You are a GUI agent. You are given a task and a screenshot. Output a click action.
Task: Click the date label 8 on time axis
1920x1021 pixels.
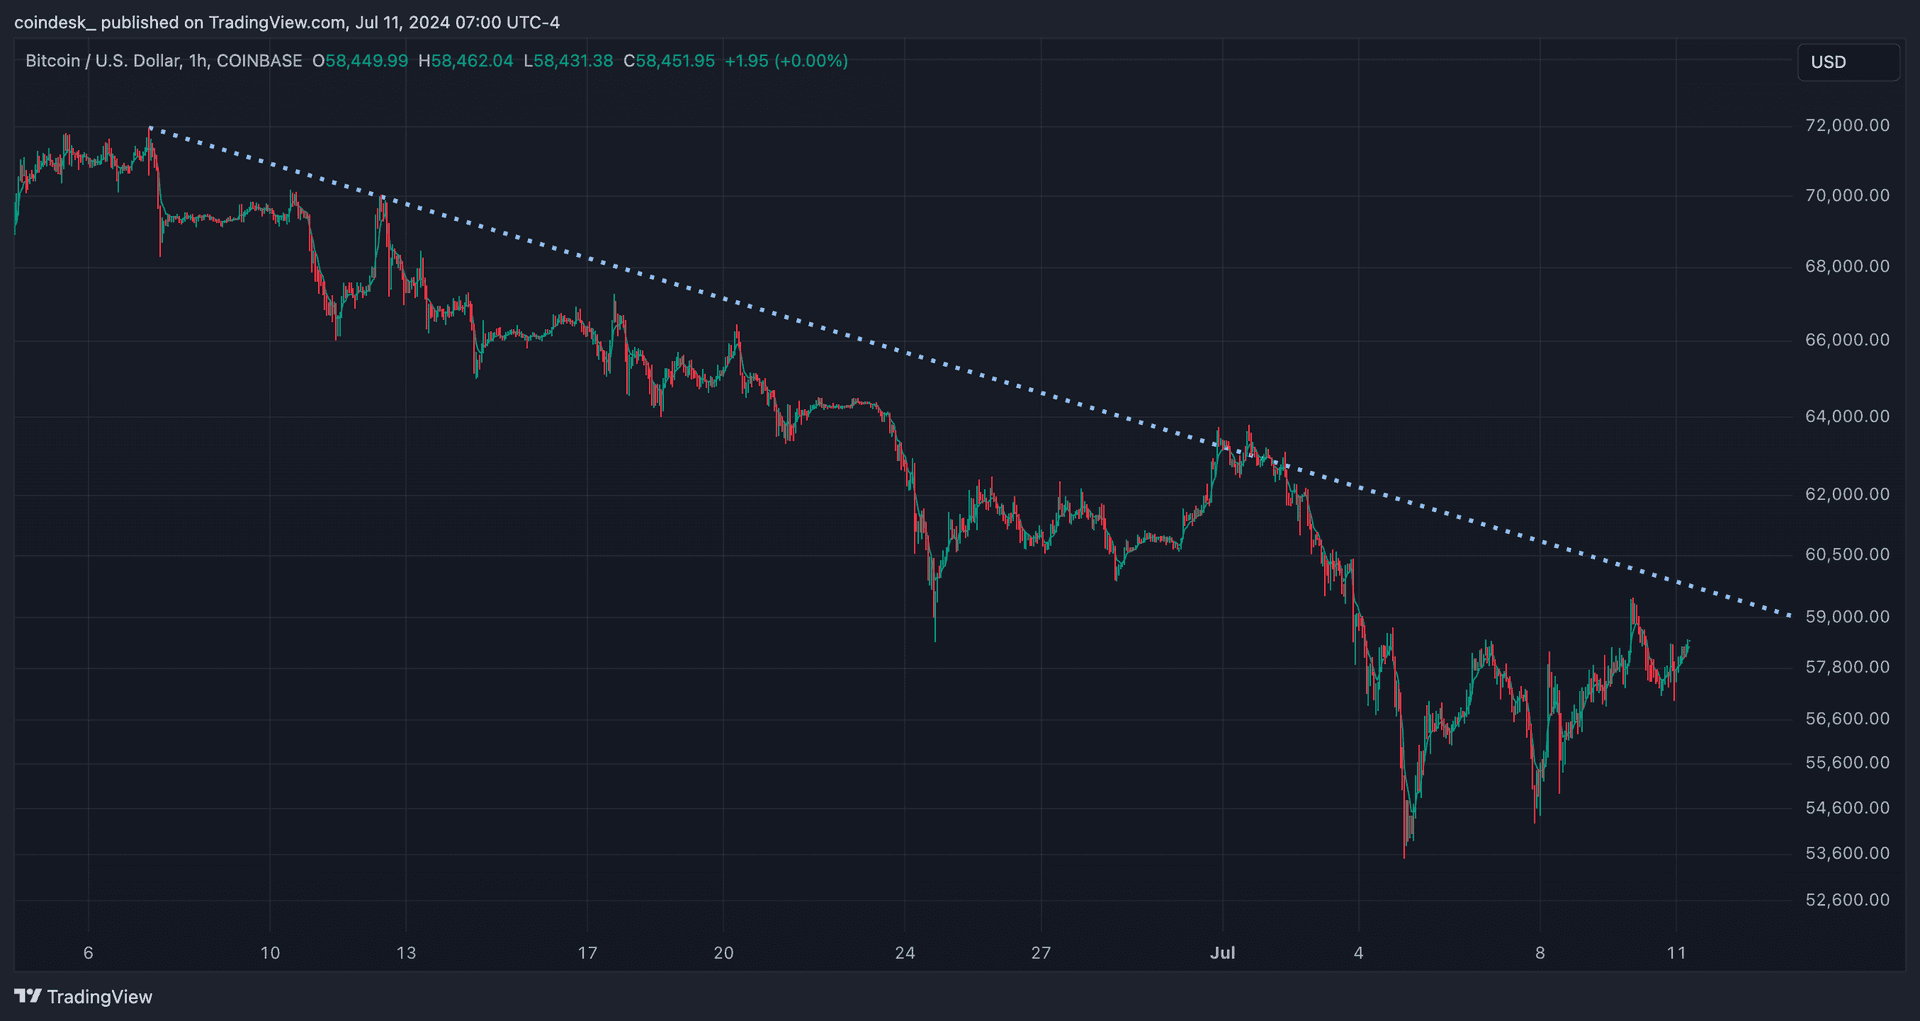coord(1540,953)
